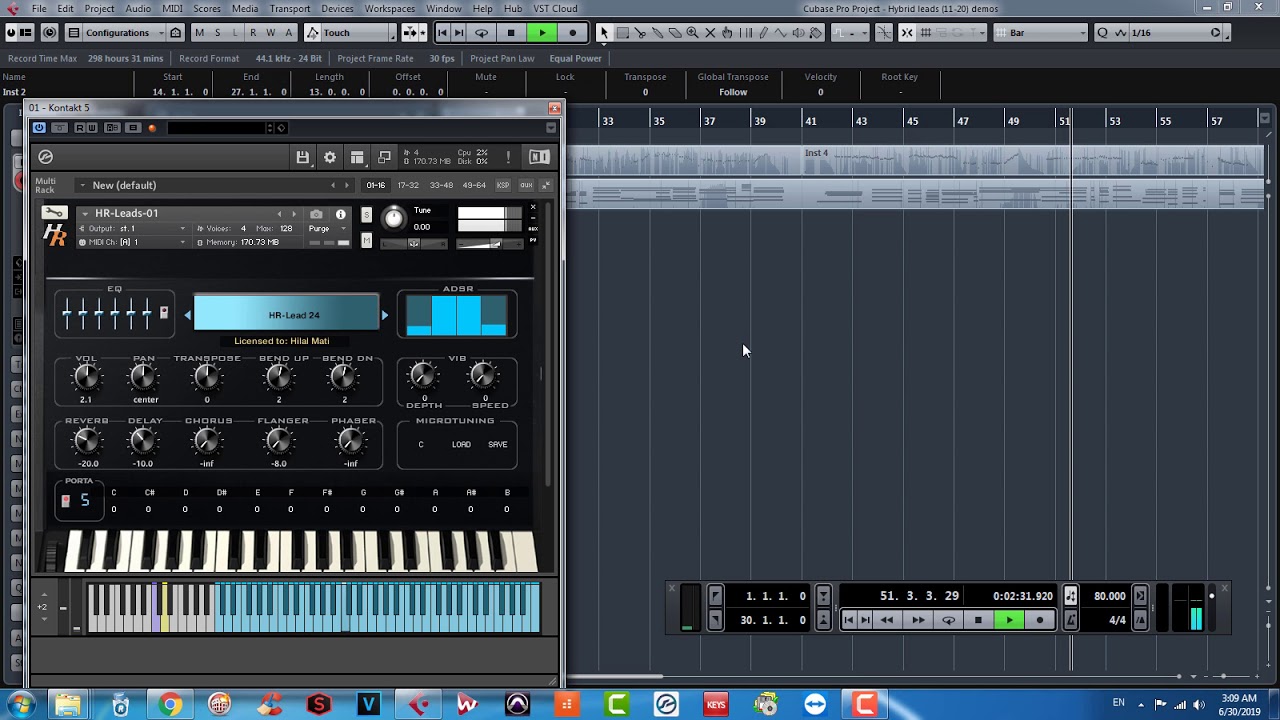The image size is (1280, 720).
Task: Bypass the Kontakt plugin power button
Action: click(x=39, y=128)
